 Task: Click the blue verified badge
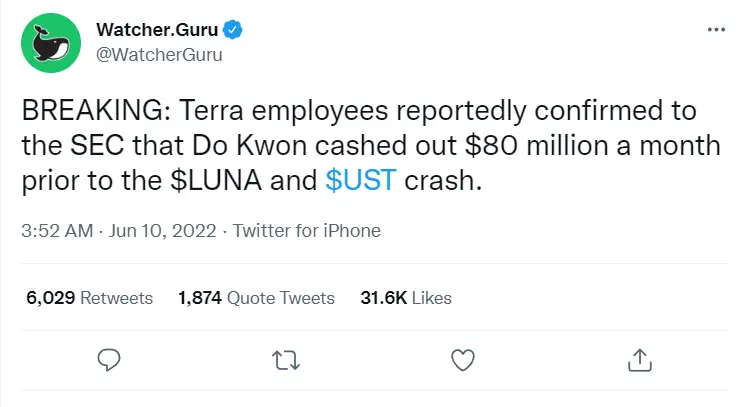pos(233,30)
